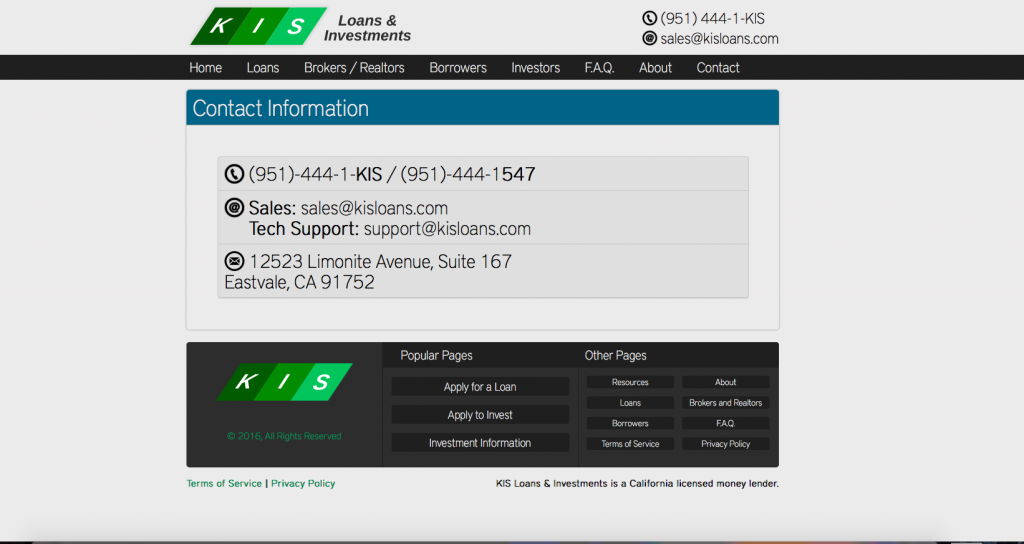Open the Terms of Service link below the footer
This screenshot has height=544, width=1024.
pyautogui.click(x=224, y=484)
